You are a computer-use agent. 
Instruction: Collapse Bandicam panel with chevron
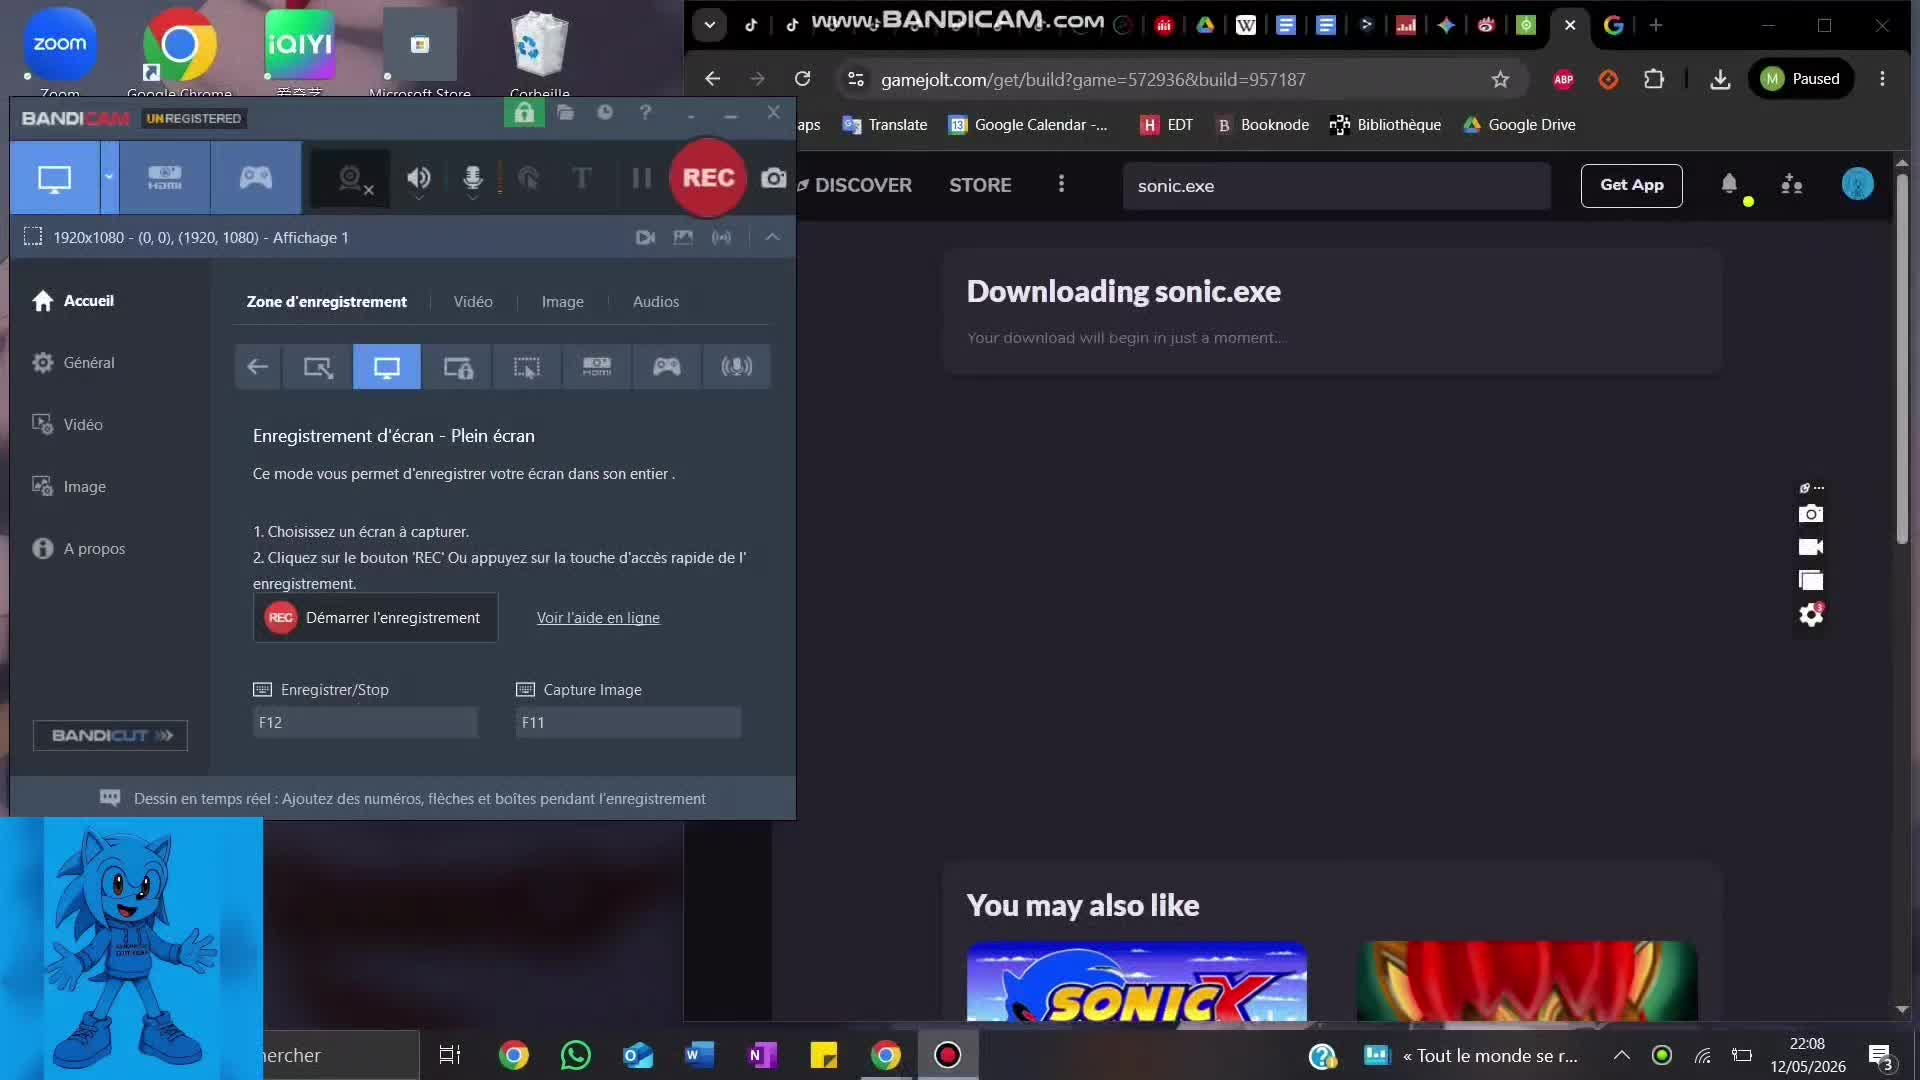pos(772,237)
